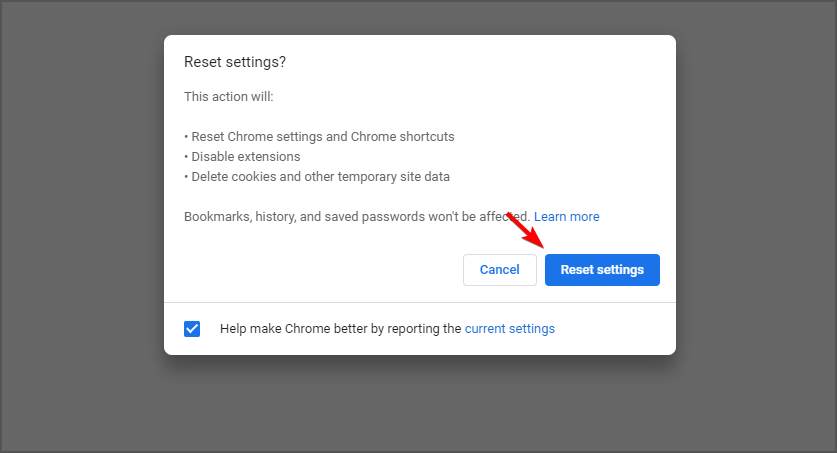
Task: Uncheck the Help make Chrome better checkbox
Action: pyautogui.click(x=192, y=328)
